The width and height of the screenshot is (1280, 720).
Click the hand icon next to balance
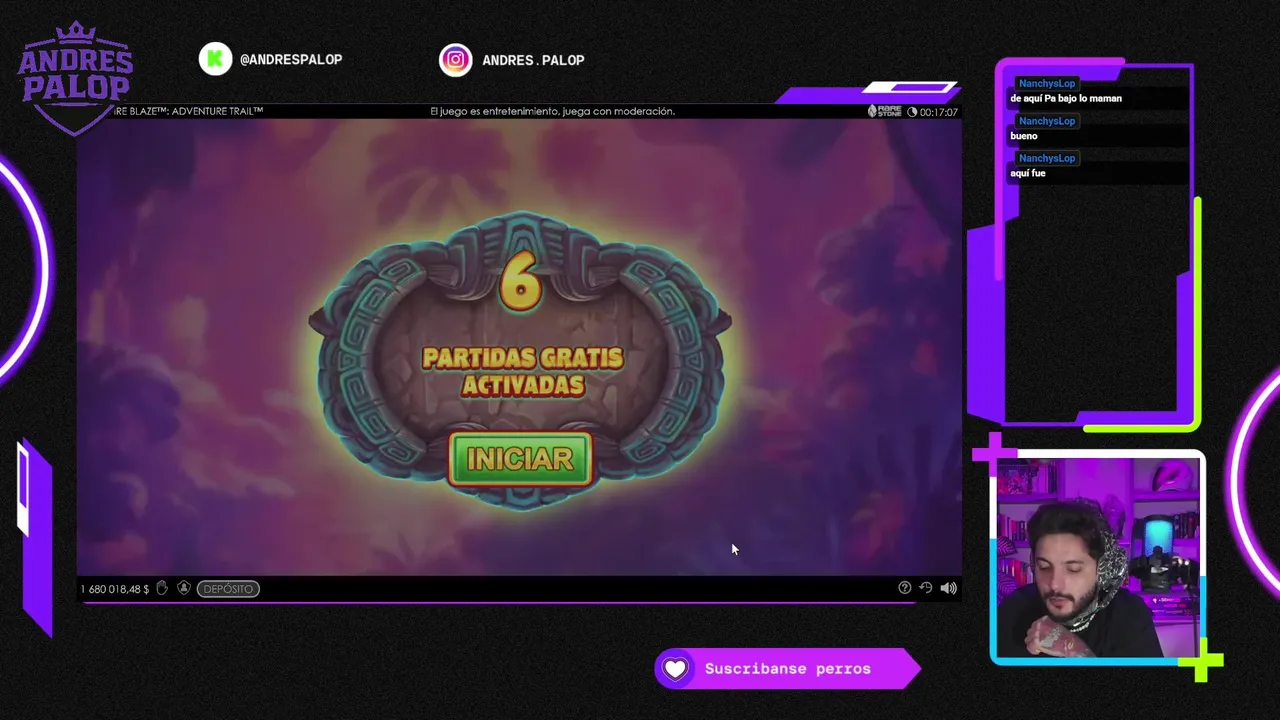click(162, 588)
